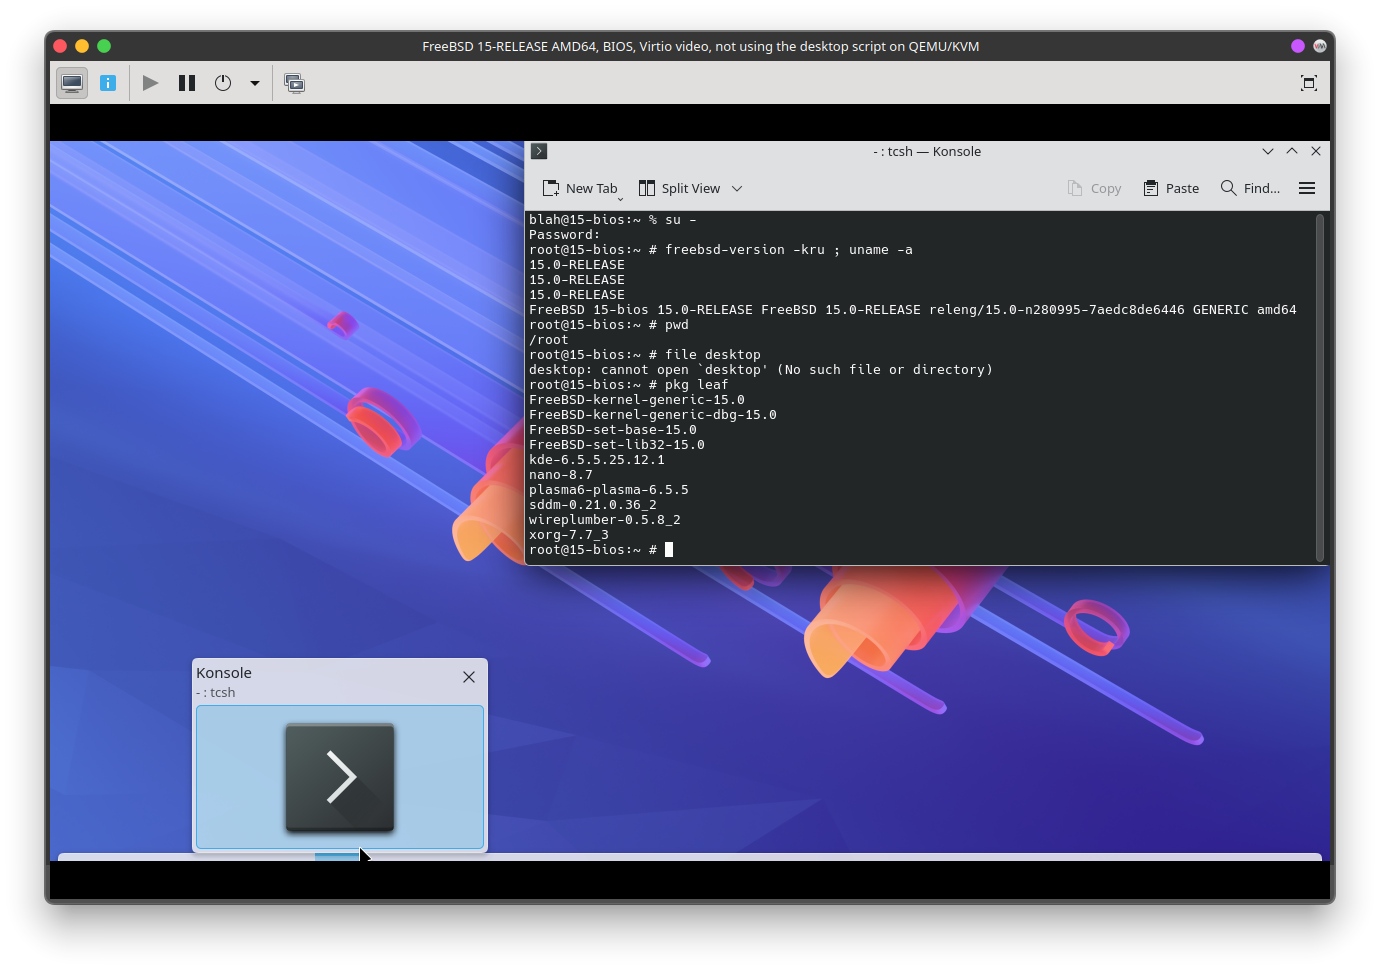Open the shutdown options dropdown arrow
The image size is (1380, 970).
[x=255, y=83]
